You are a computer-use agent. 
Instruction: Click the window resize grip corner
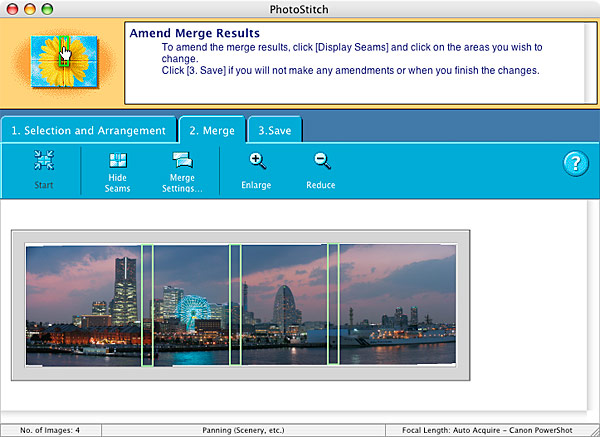point(595,431)
